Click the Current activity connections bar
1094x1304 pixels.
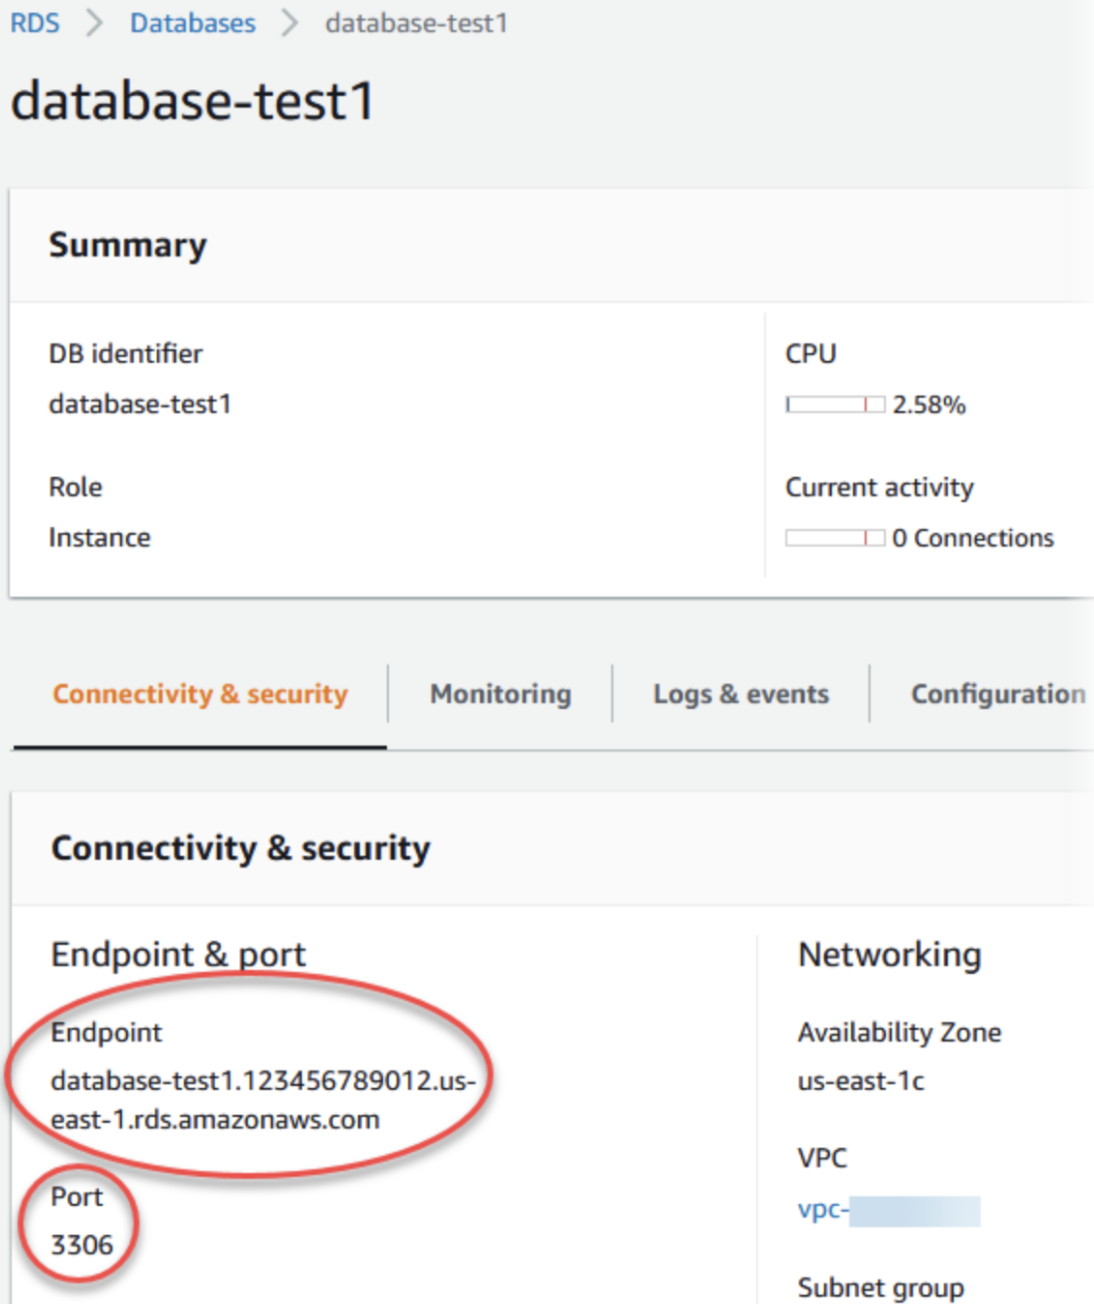coord(835,538)
